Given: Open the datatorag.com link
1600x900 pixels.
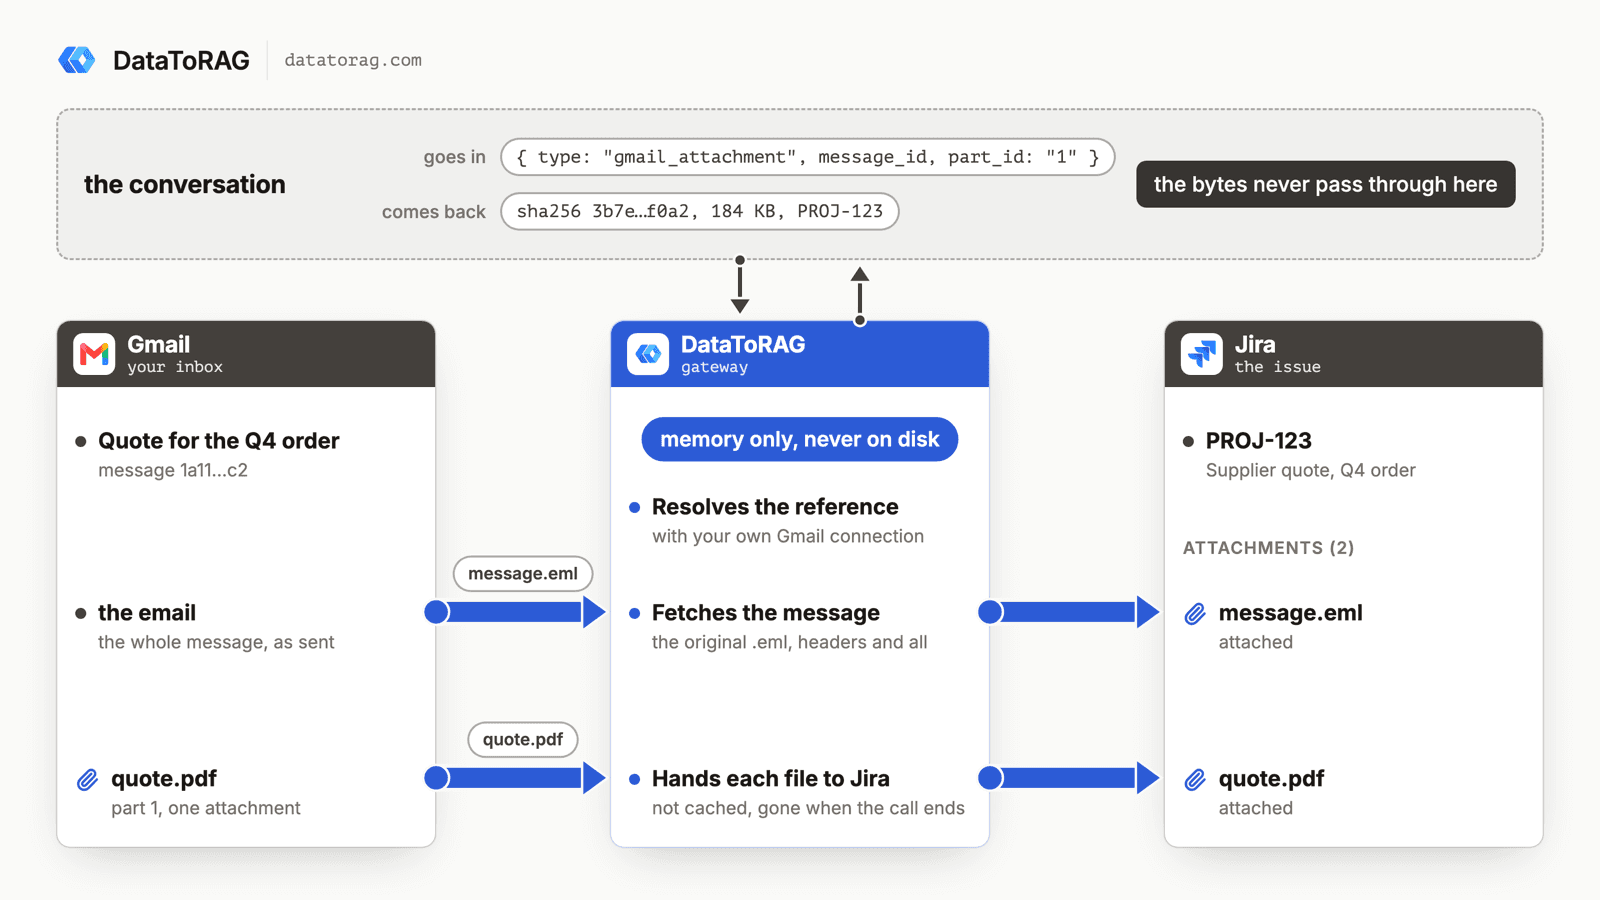Looking at the screenshot, I should pos(353,60).
